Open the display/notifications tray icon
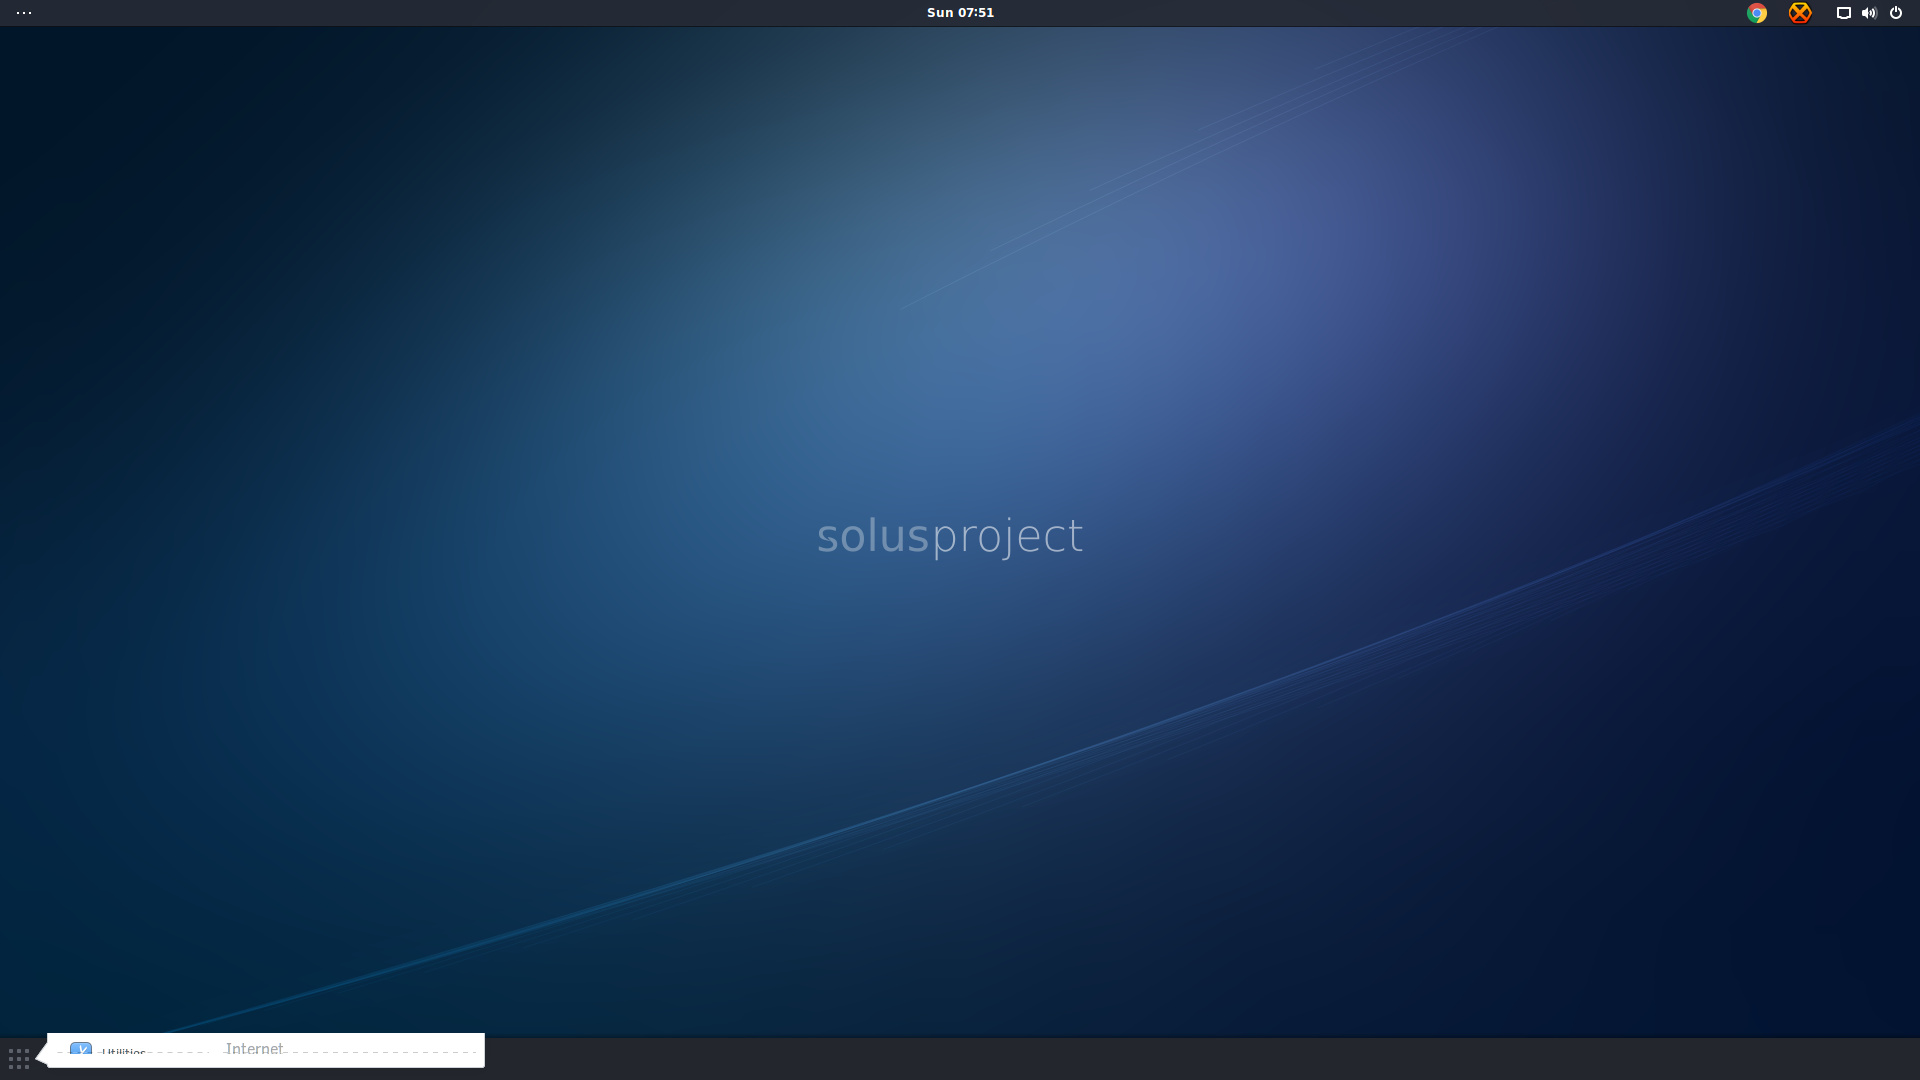The image size is (1920, 1080). [1843, 13]
